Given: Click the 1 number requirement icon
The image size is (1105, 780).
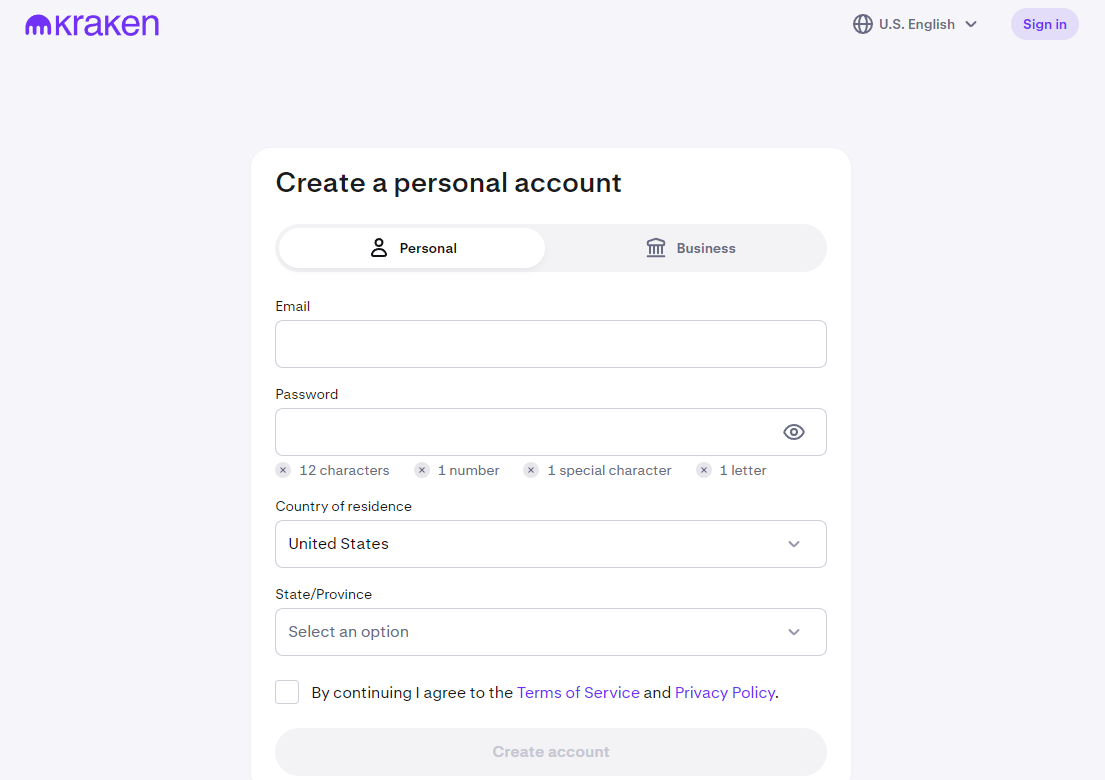Looking at the screenshot, I should [422, 470].
